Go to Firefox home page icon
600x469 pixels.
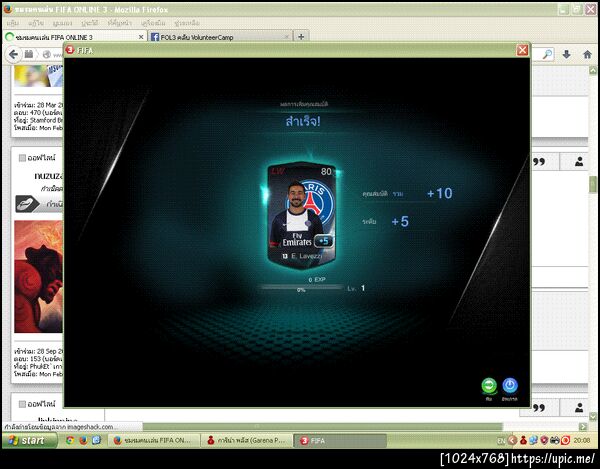click(x=587, y=54)
